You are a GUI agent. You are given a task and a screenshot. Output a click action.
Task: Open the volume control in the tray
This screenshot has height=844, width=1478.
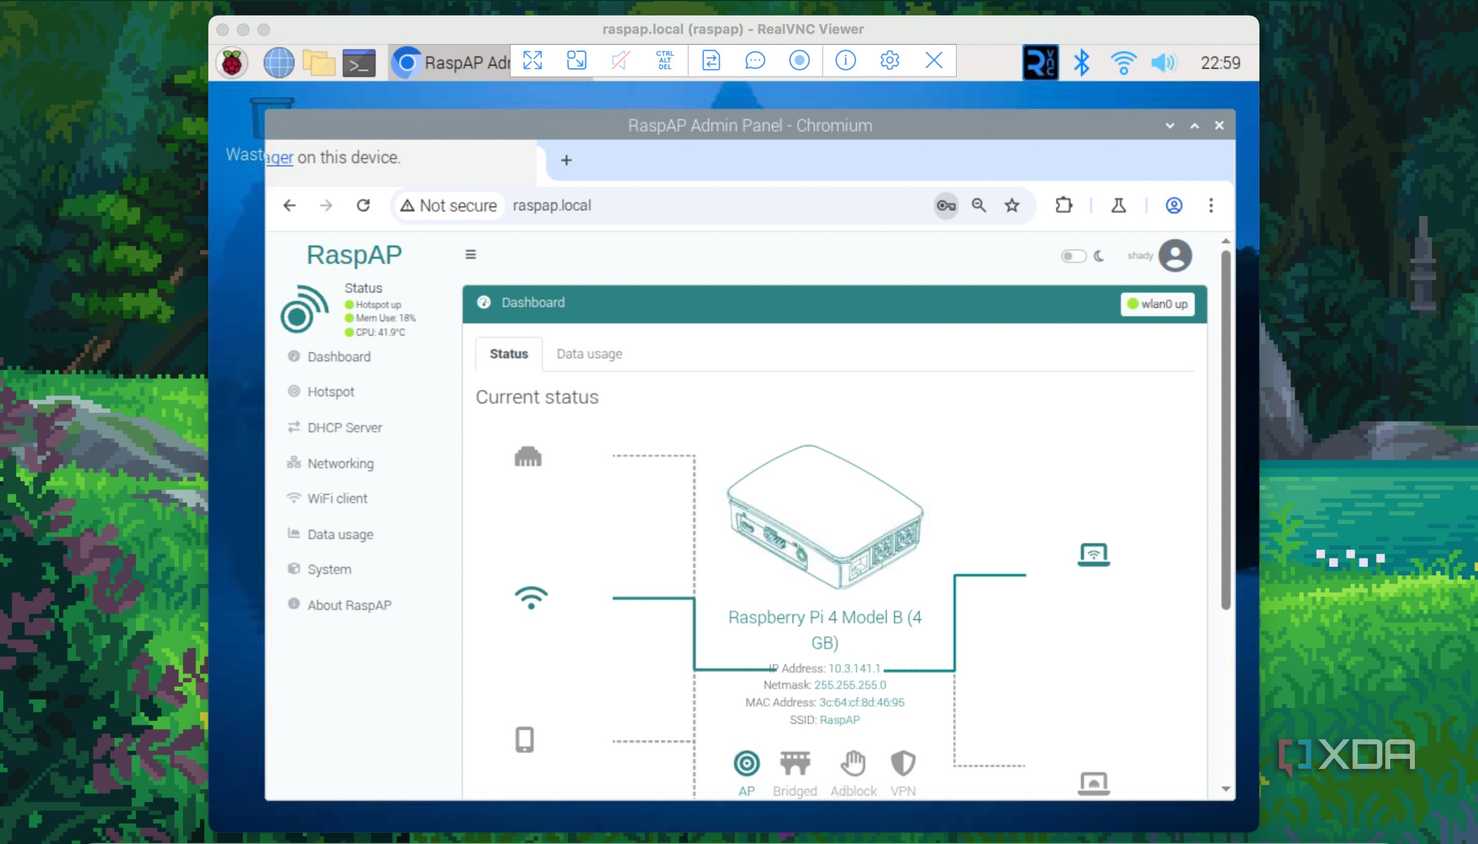(x=1163, y=63)
